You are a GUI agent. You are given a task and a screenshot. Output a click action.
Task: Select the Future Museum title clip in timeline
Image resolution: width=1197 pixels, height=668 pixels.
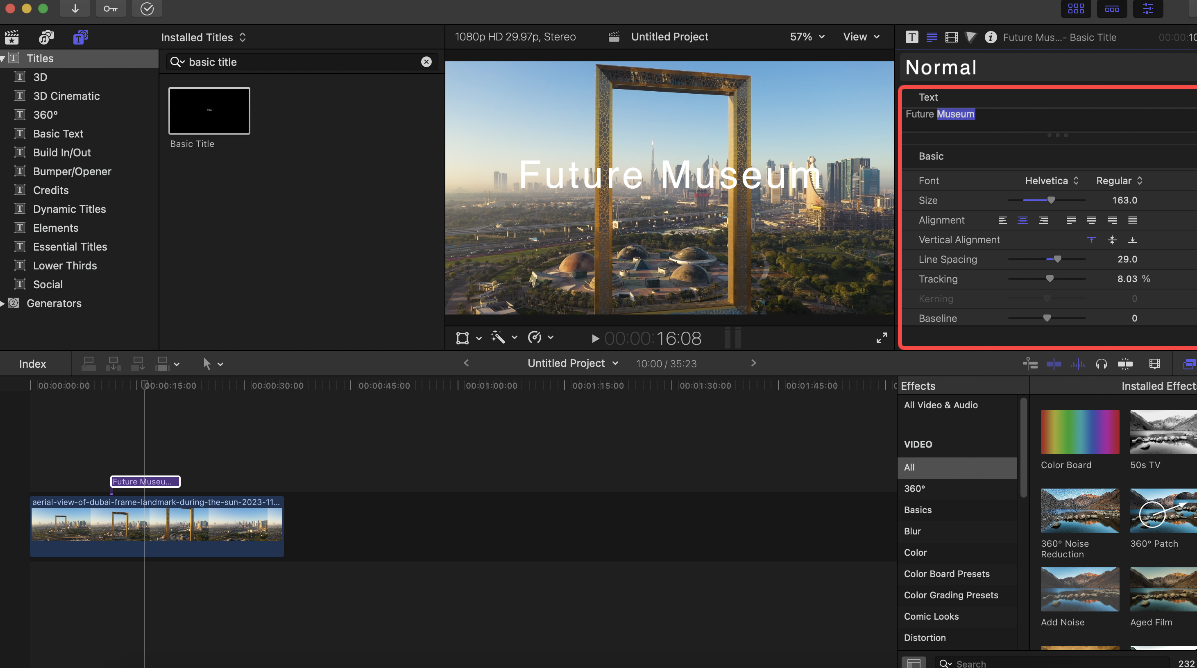[145, 482]
